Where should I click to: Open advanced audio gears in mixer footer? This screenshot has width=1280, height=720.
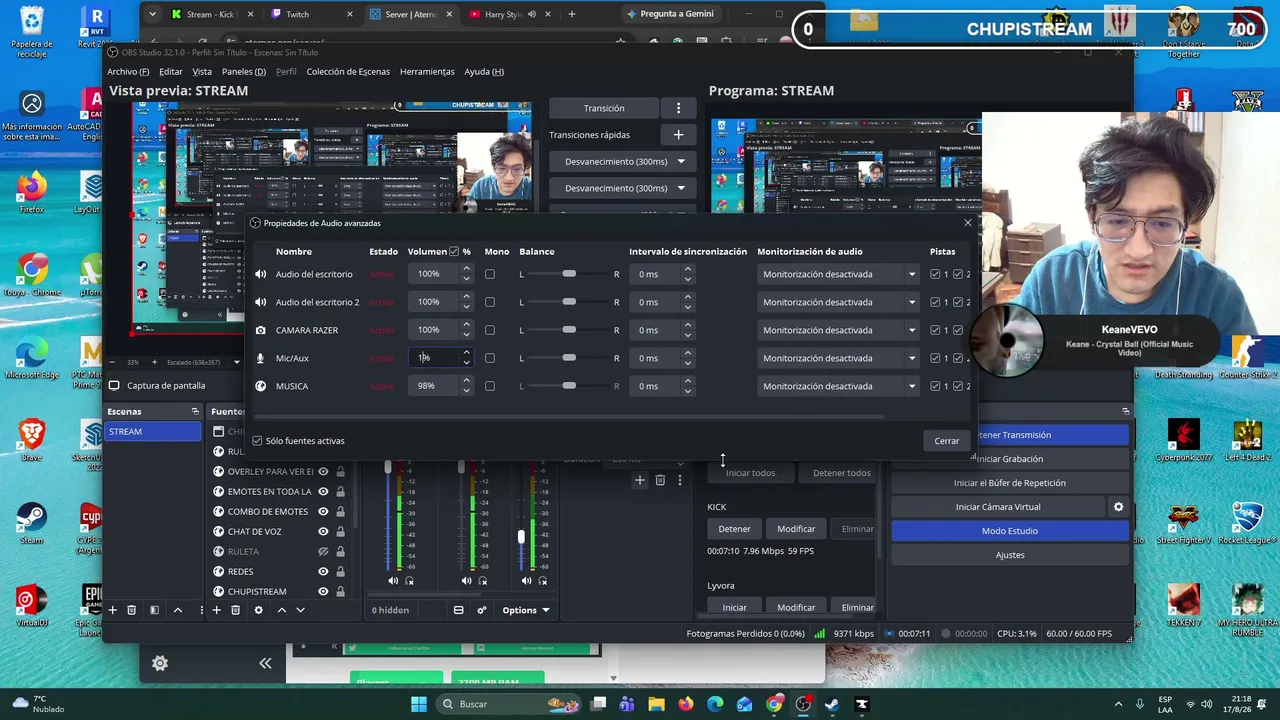click(482, 610)
